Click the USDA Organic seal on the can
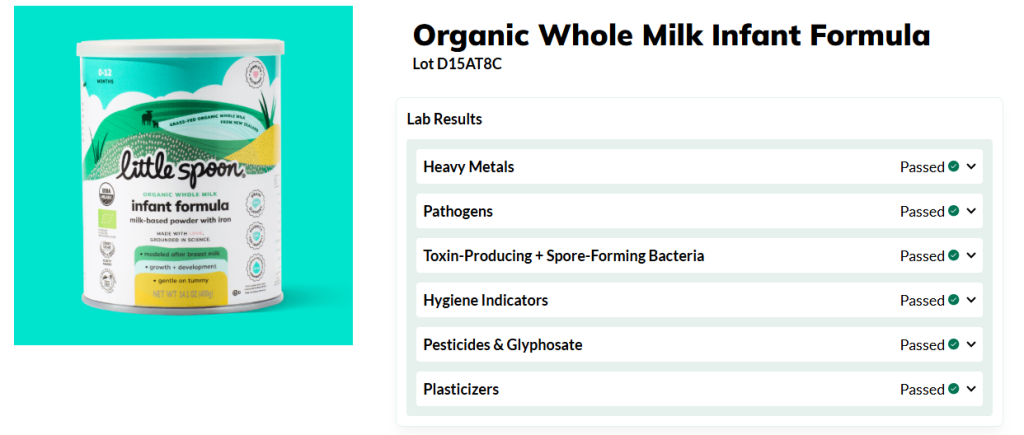The width and height of the screenshot is (1024, 435). coord(105,193)
